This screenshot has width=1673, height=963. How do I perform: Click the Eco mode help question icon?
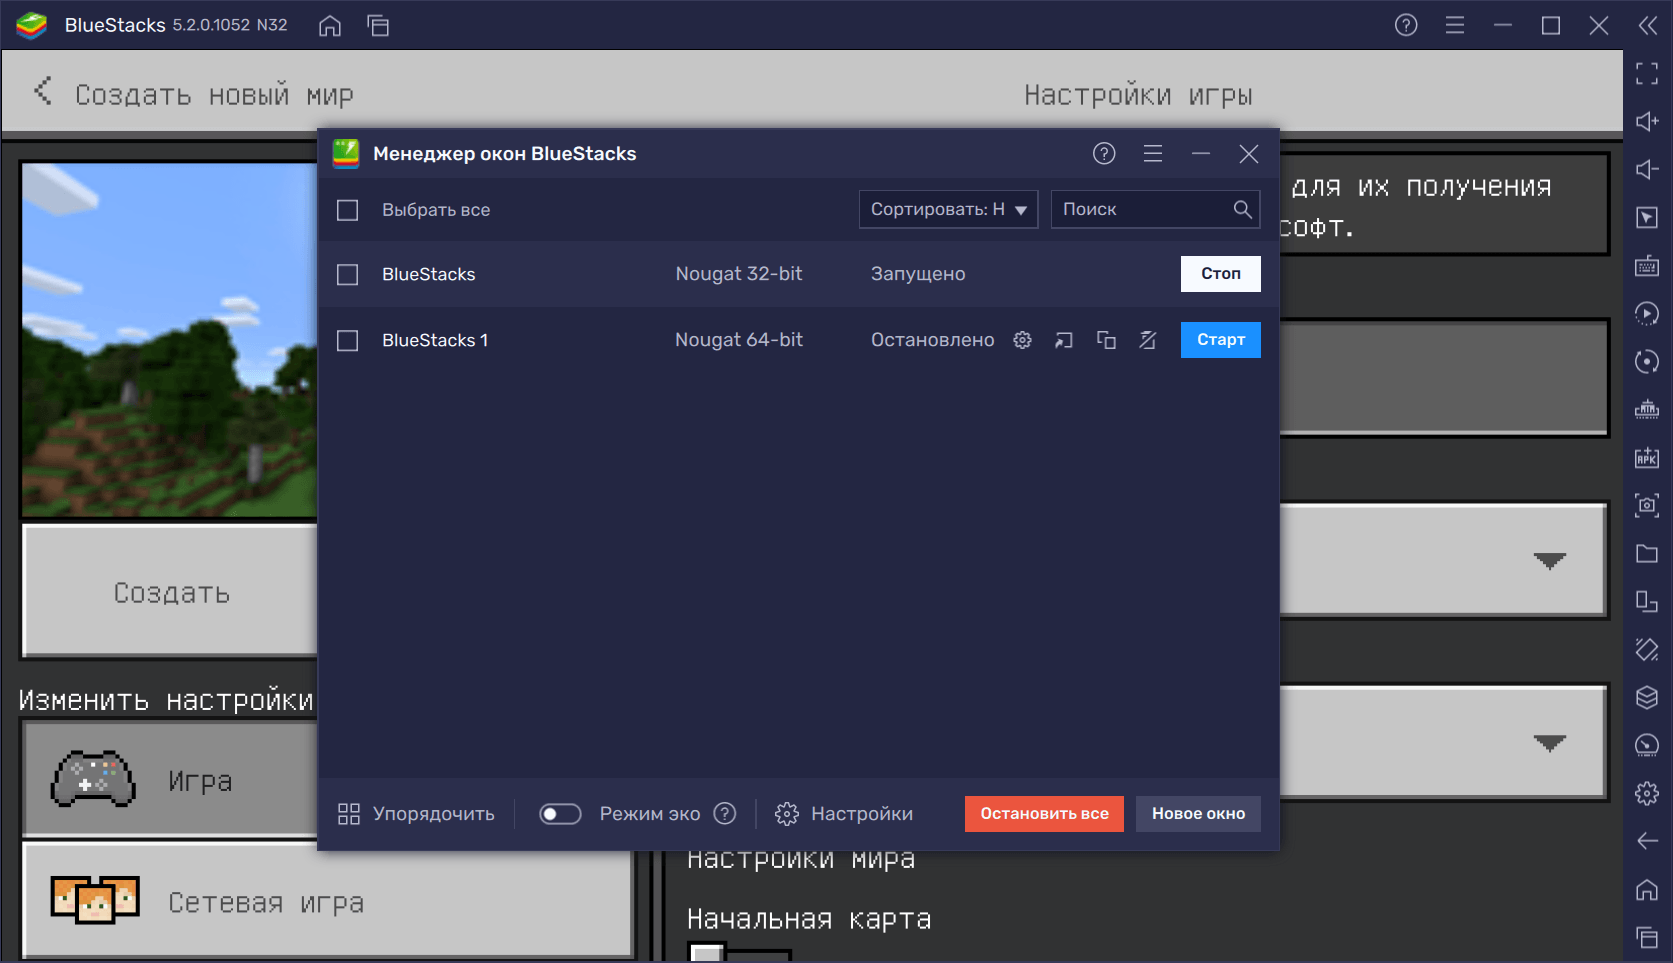tap(725, 814)
